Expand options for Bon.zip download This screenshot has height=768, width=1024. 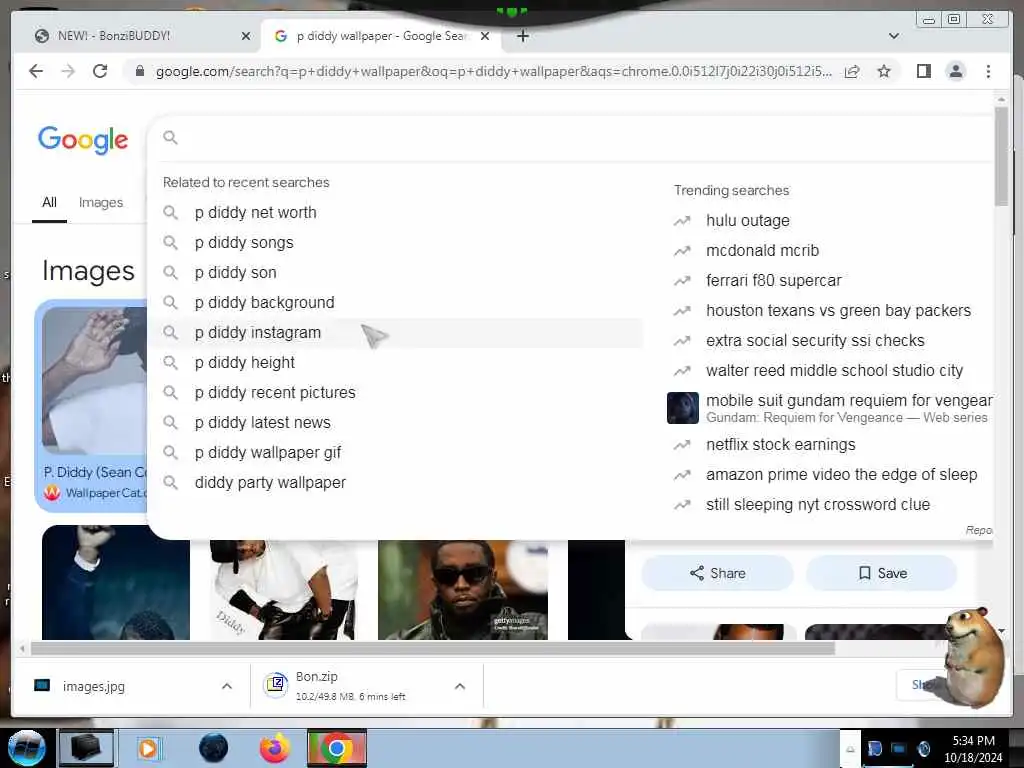[460, 686]
